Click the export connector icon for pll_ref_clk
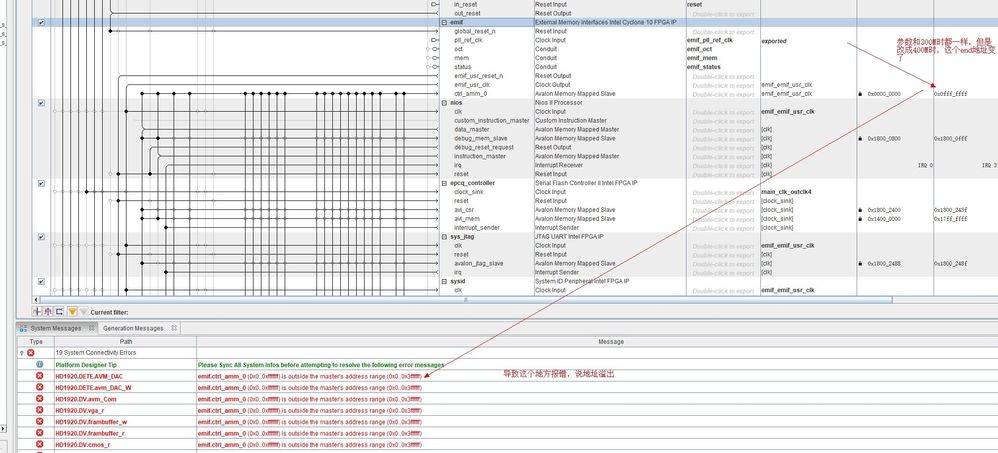 pyautogui.click(x=435, y=40)
